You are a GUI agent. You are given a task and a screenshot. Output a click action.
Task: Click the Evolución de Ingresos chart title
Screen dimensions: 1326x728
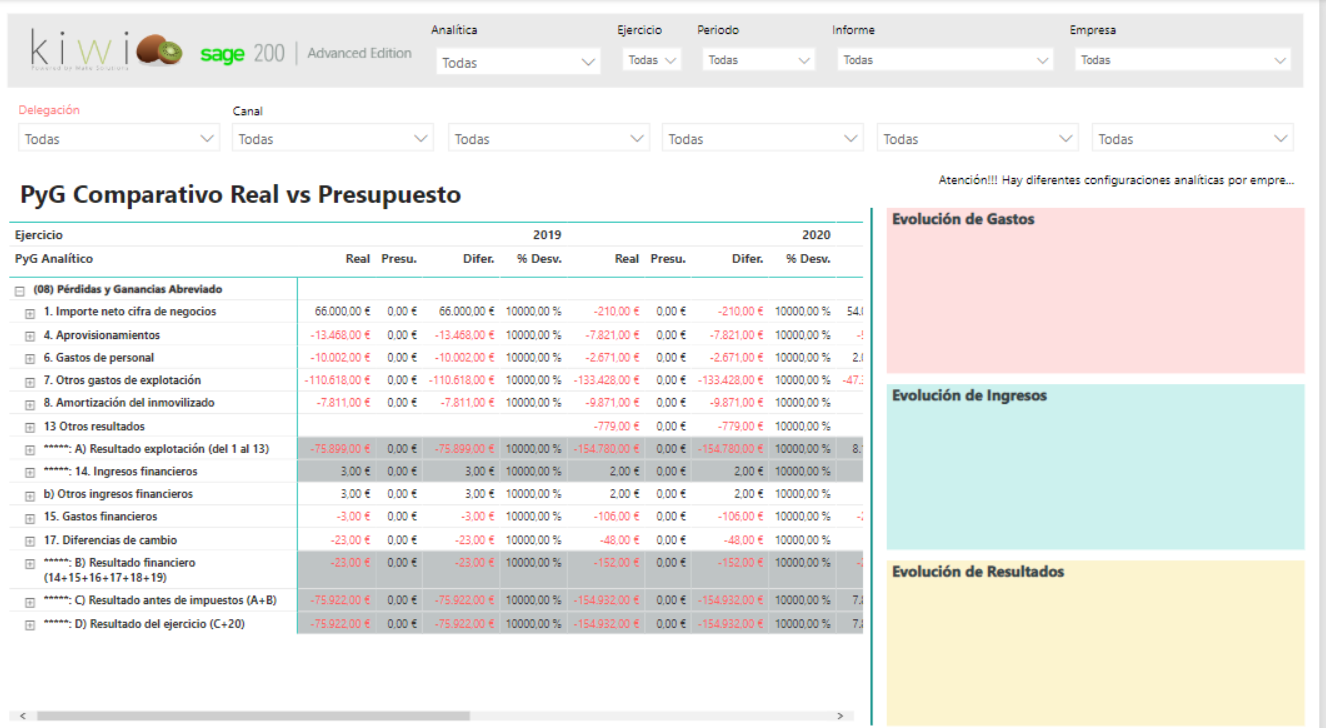(x=969, y=396)
